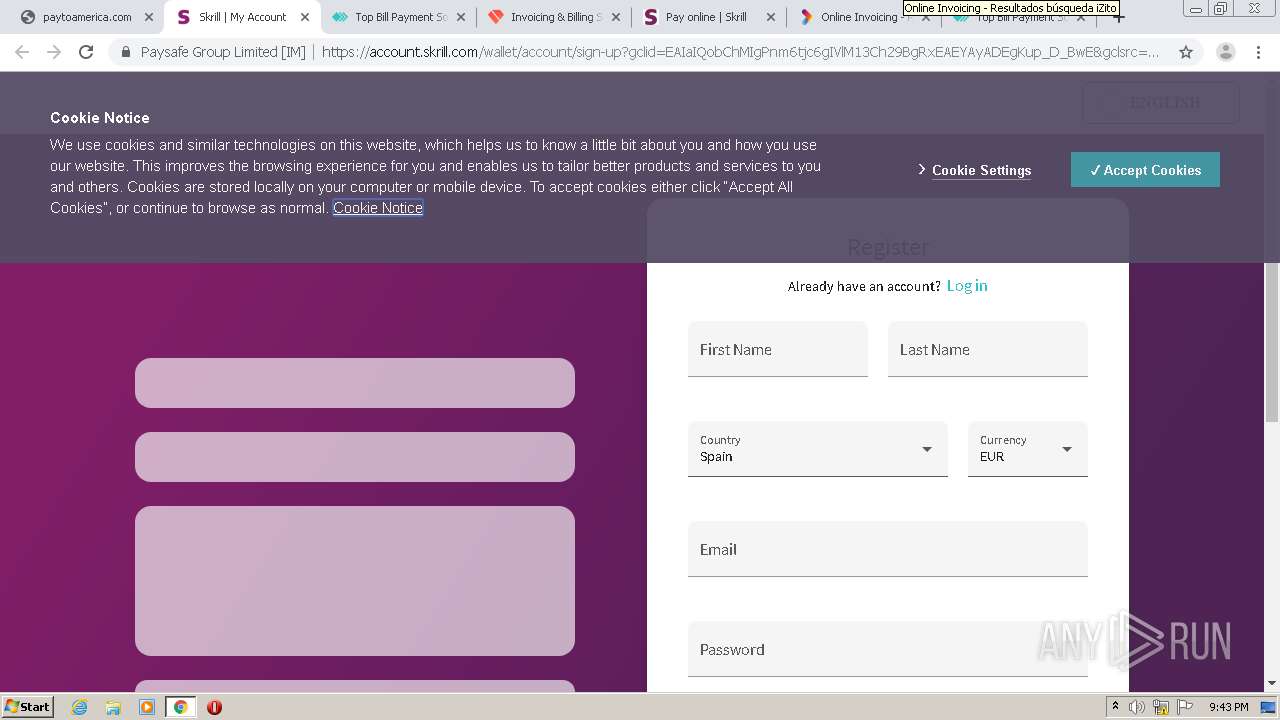This screenshot has width=1280, height=720.
Task: Close the Pay online Skrill tab
Action: coord(772,17)
